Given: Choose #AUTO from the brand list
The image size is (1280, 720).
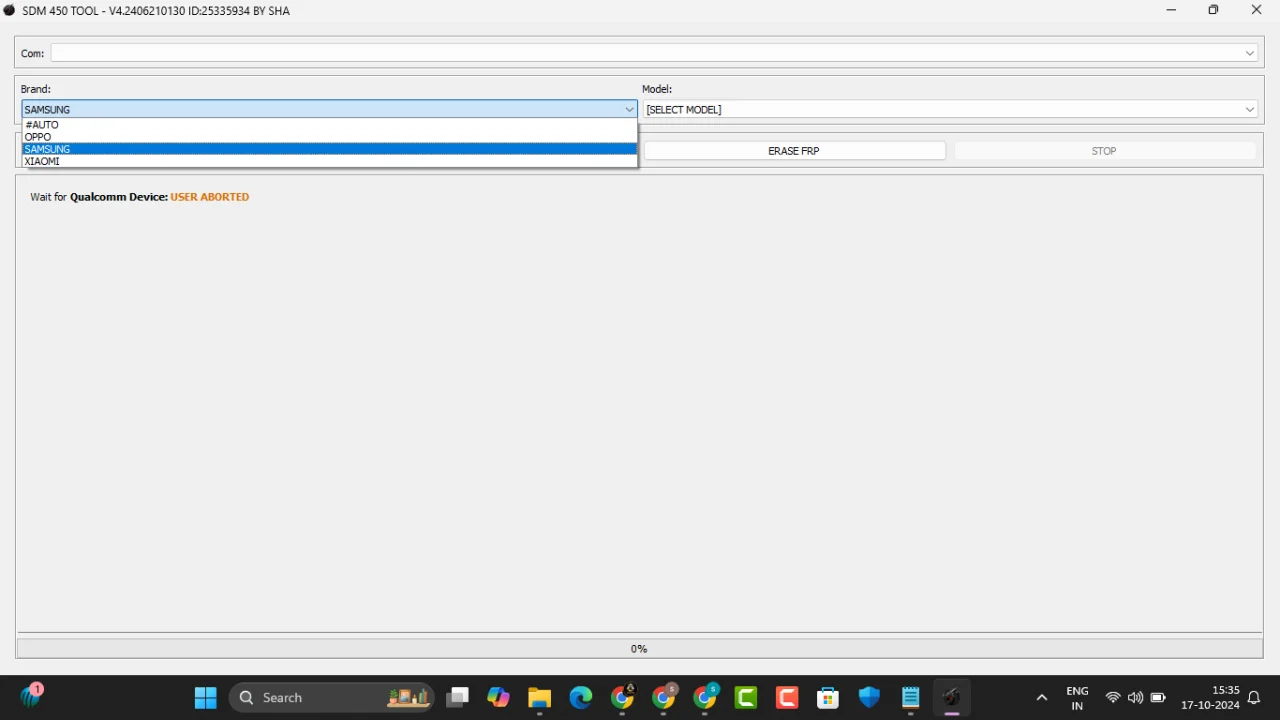Looking at the screenshot, I should pyautogui.click(x=329, y=125).
